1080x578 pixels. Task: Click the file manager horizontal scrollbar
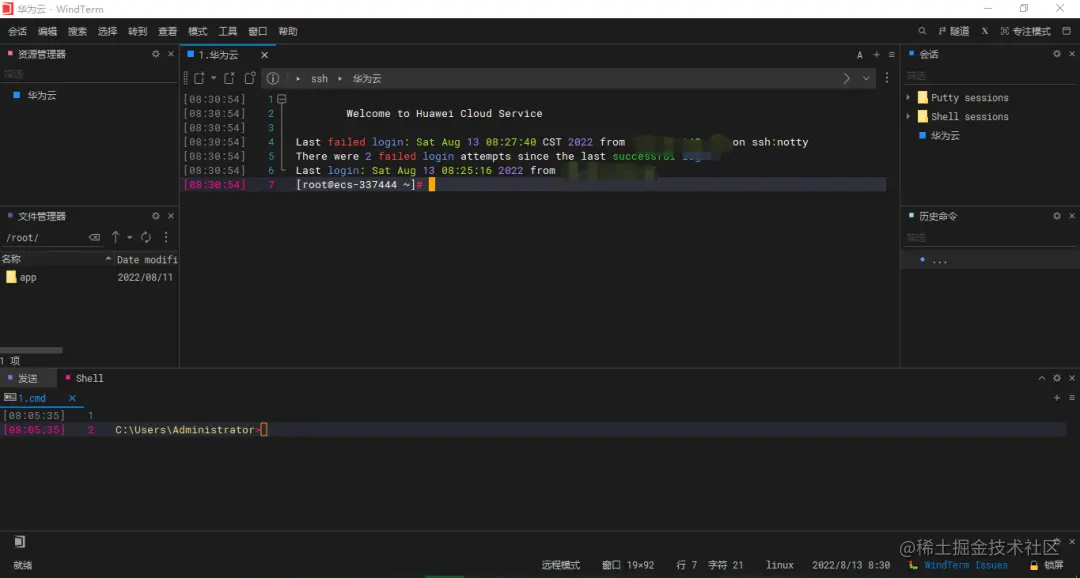31,350
